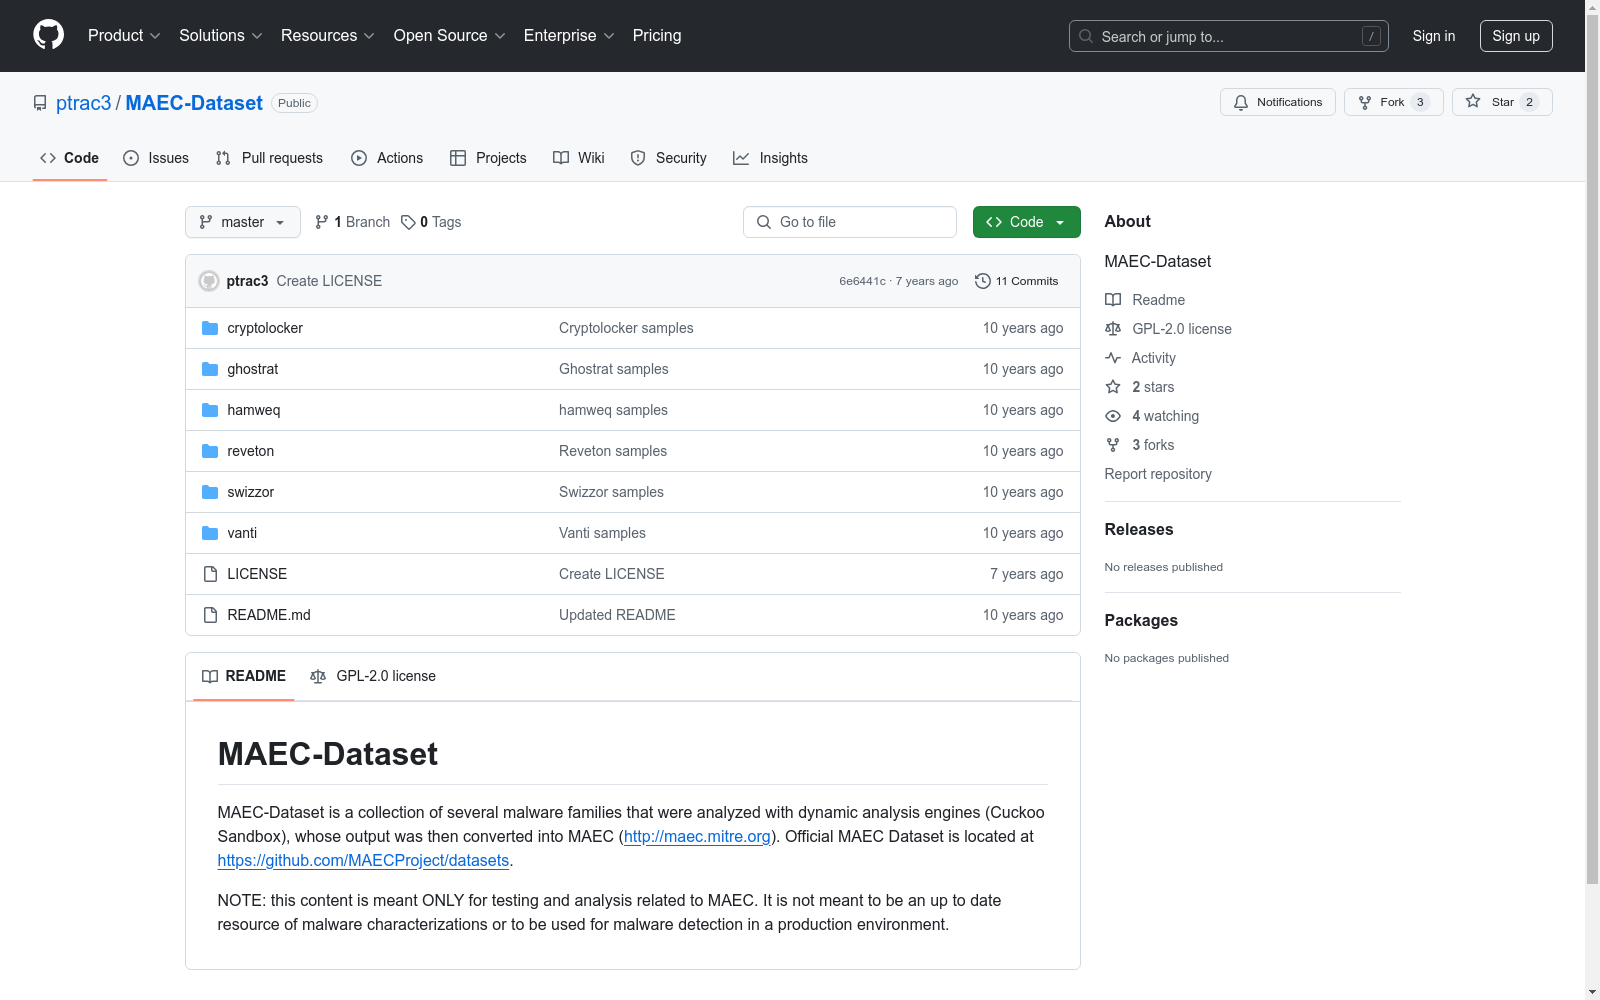The image size is (1600, 1000).
Task: Open the Pricing link
Action: pos(657,36)
